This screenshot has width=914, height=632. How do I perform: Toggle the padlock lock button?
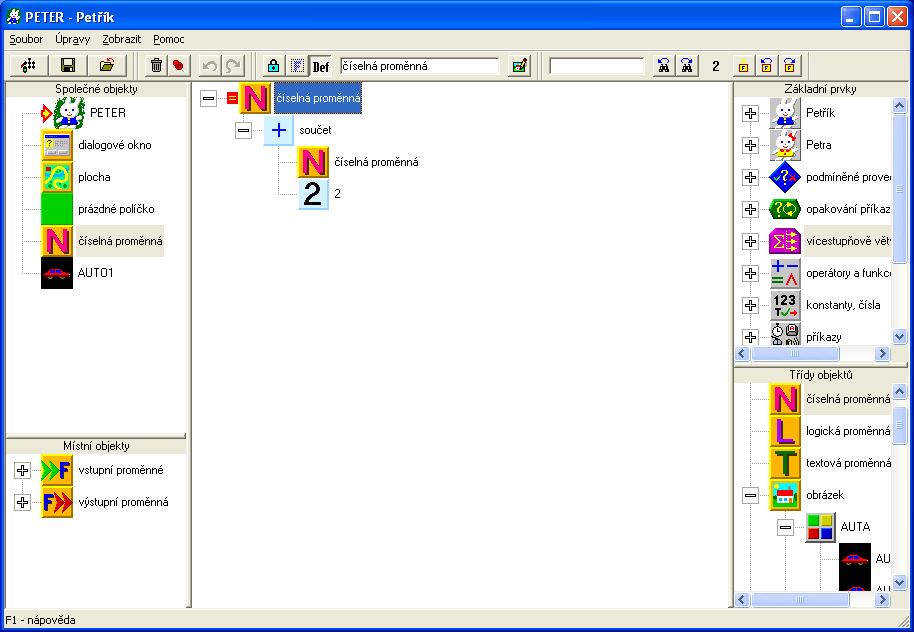coord(273,66)
